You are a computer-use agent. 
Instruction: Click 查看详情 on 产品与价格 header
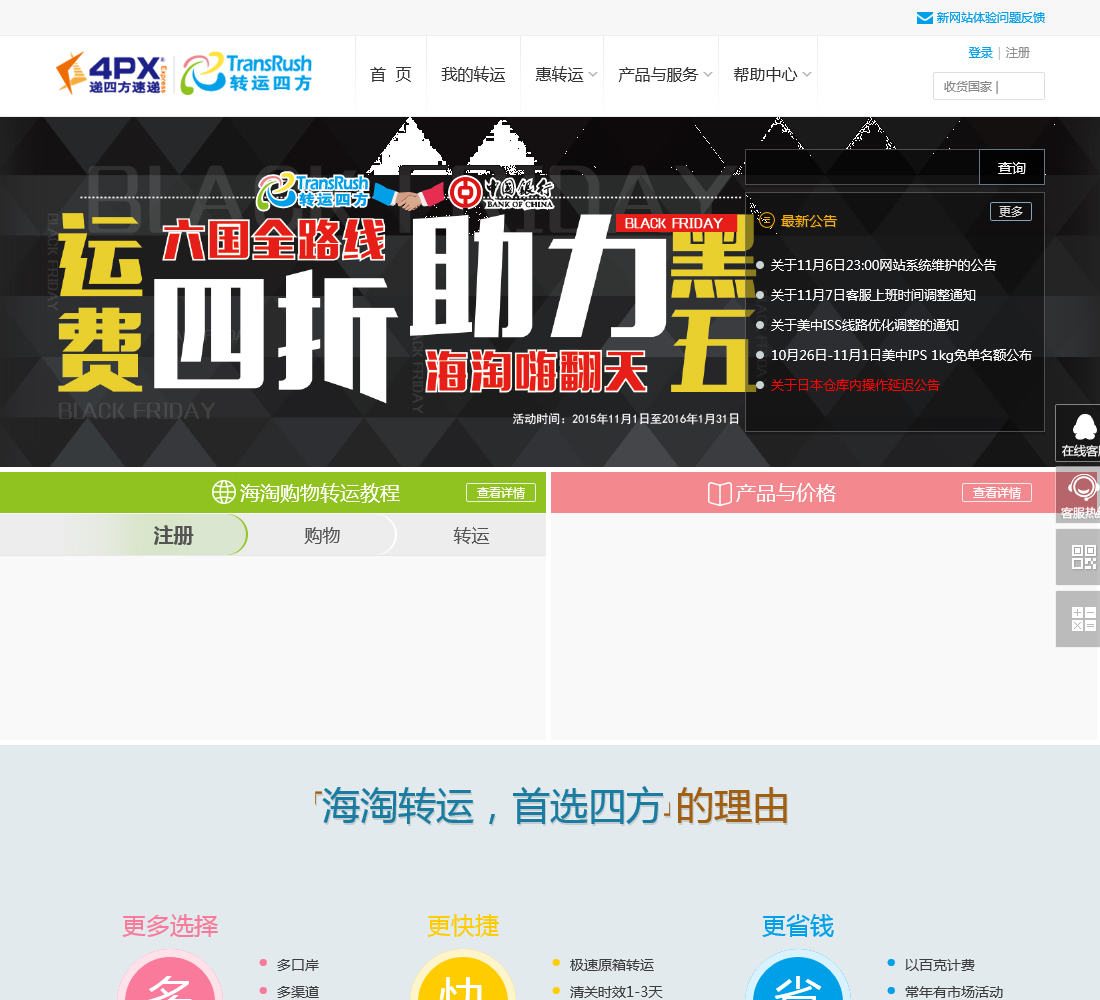pos(997,493)
